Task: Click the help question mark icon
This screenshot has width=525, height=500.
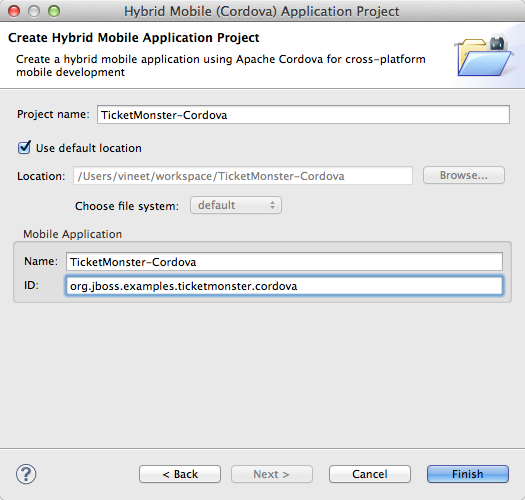Action: pos(26,474)
